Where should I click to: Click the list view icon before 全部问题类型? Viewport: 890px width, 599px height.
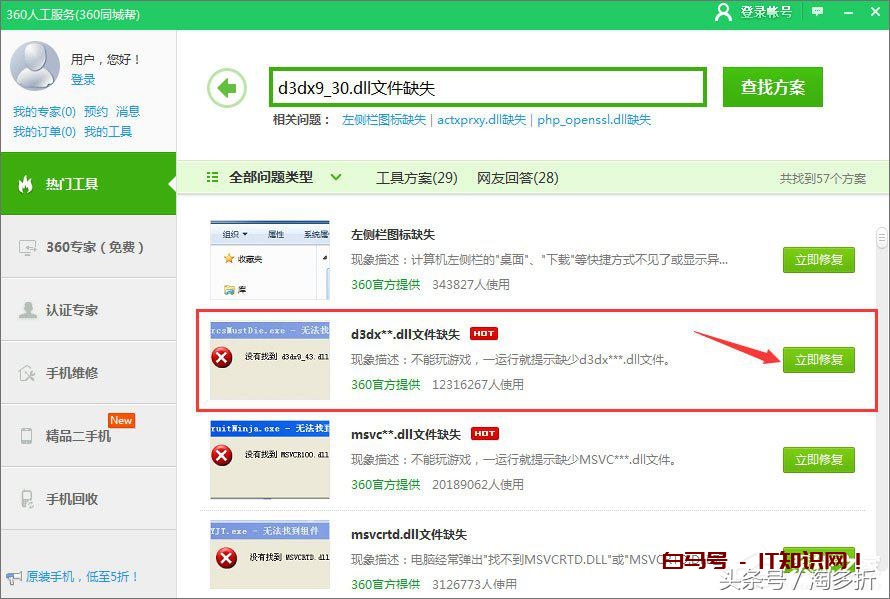212,177
